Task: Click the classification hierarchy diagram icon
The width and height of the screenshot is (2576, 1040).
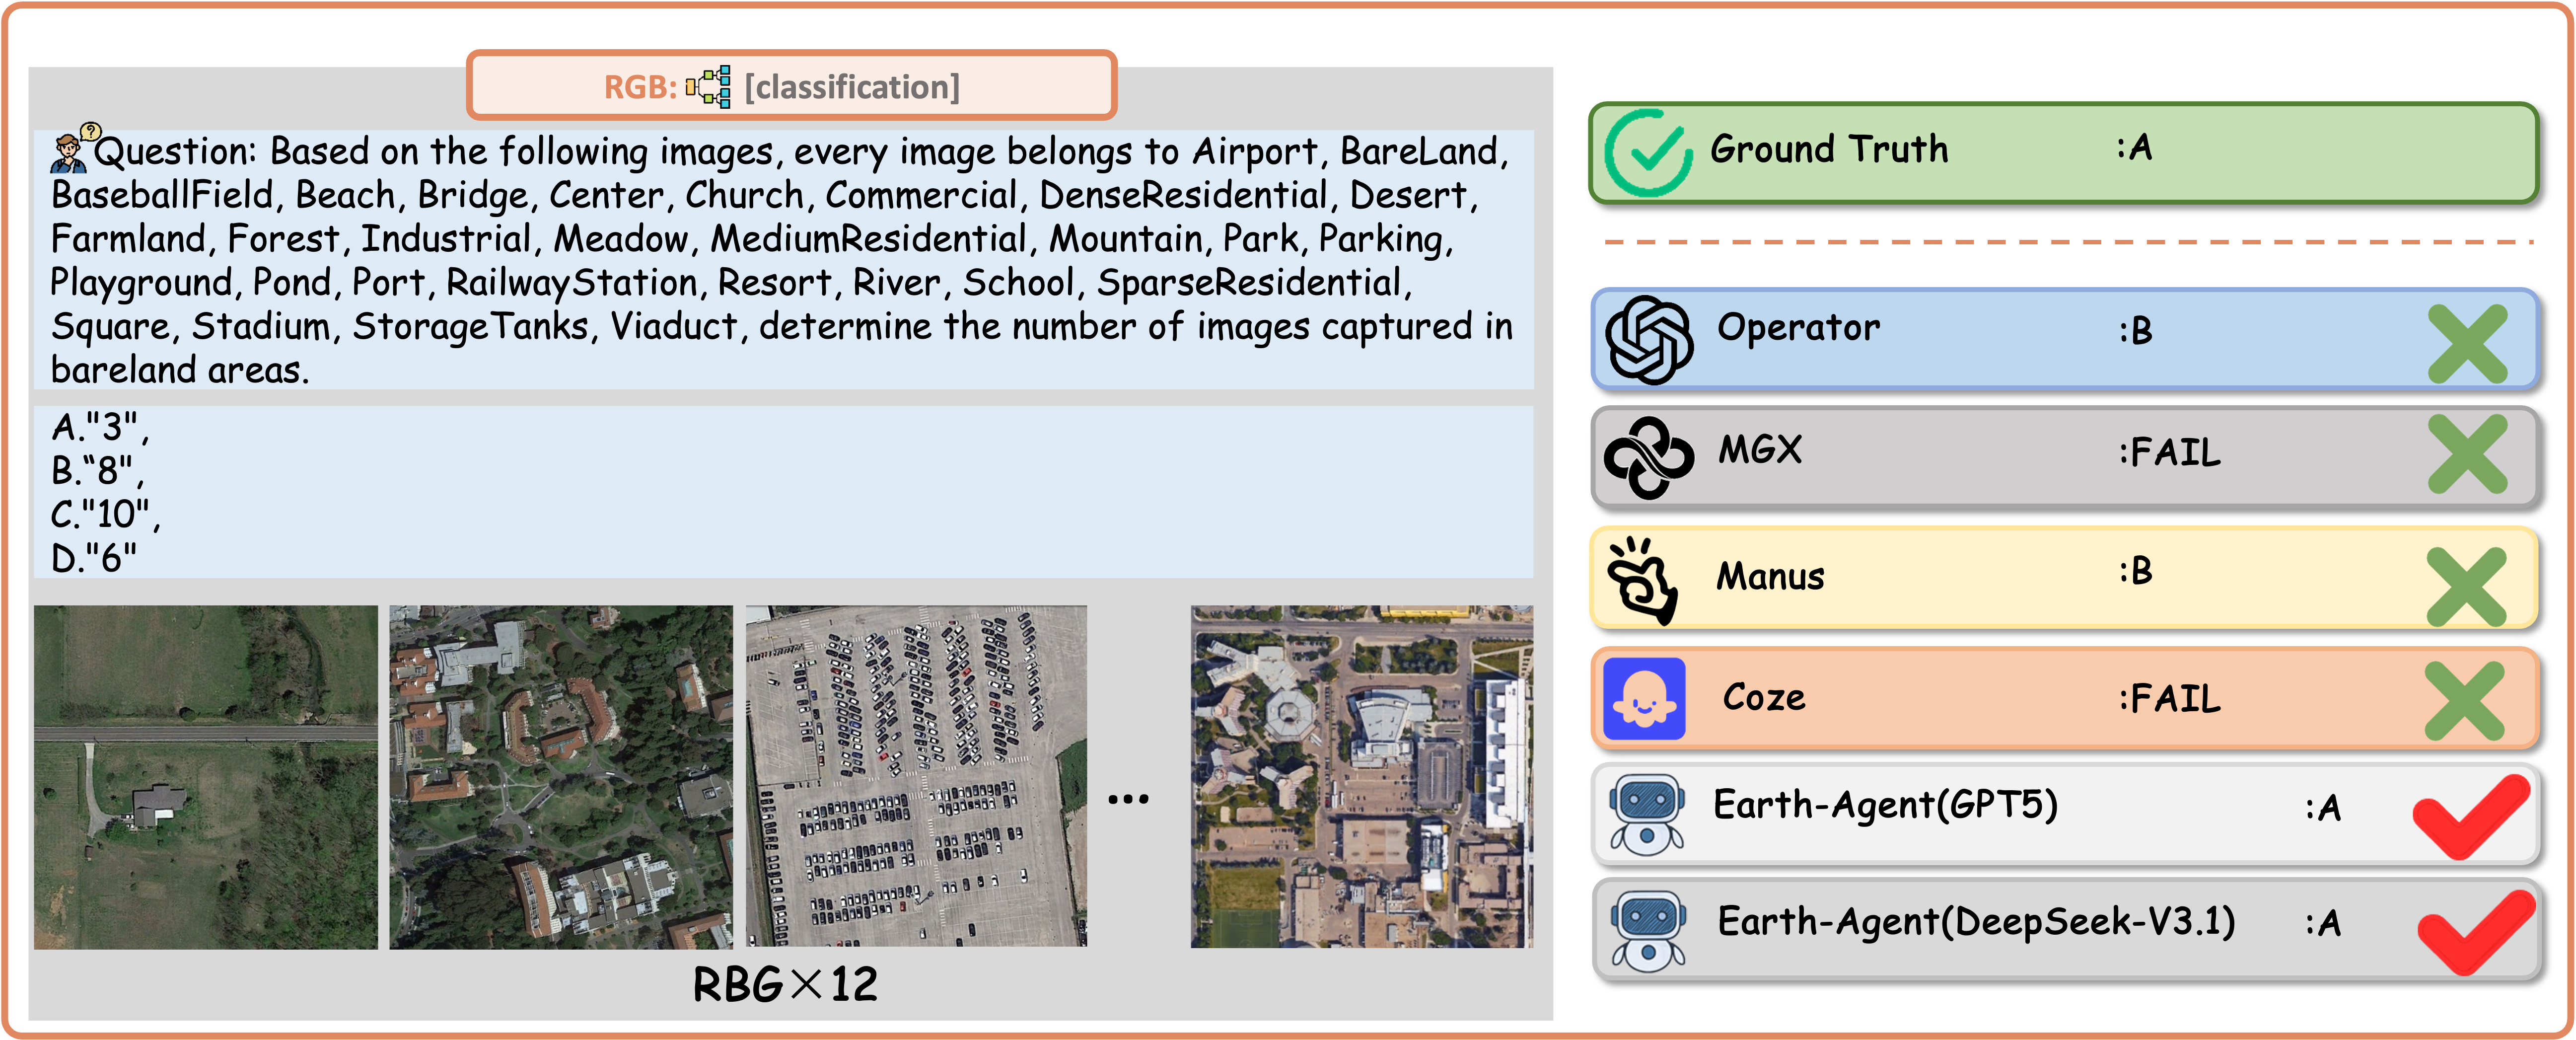Action: point(708,87)
